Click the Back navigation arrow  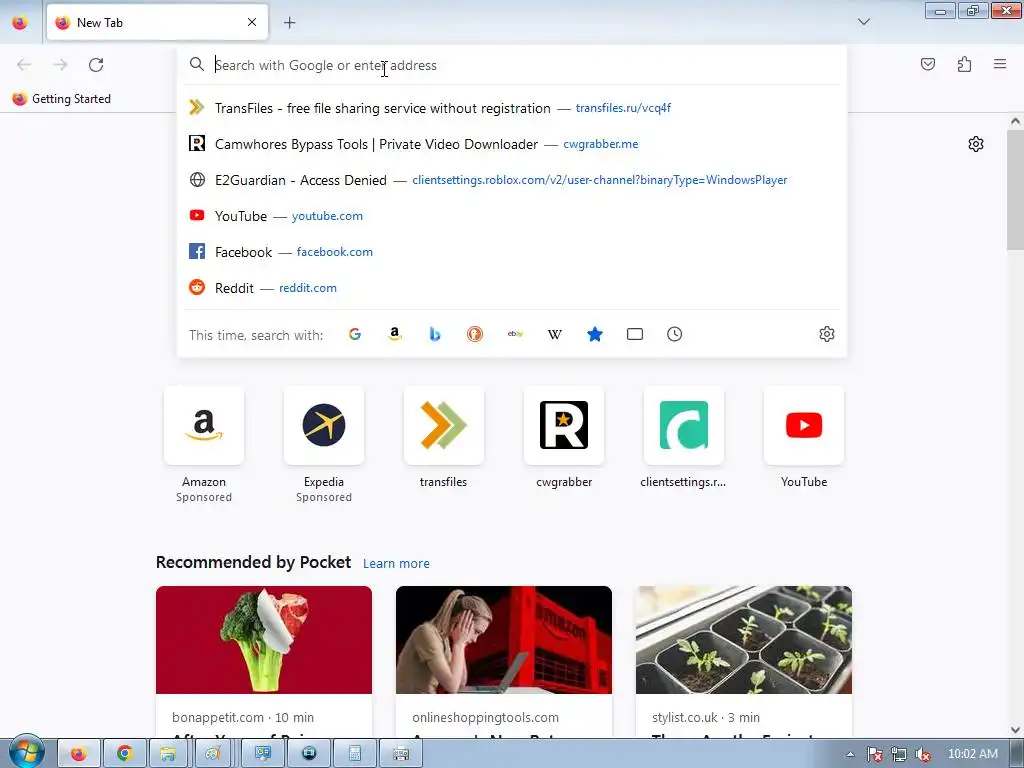24,65
